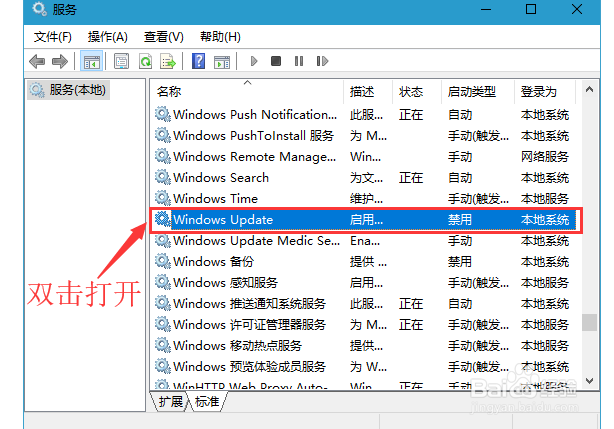The width and height of the screenshot is (614, 429).
Task: Select Windows 移动热点服务 service name
Action: tap(237, 346)
